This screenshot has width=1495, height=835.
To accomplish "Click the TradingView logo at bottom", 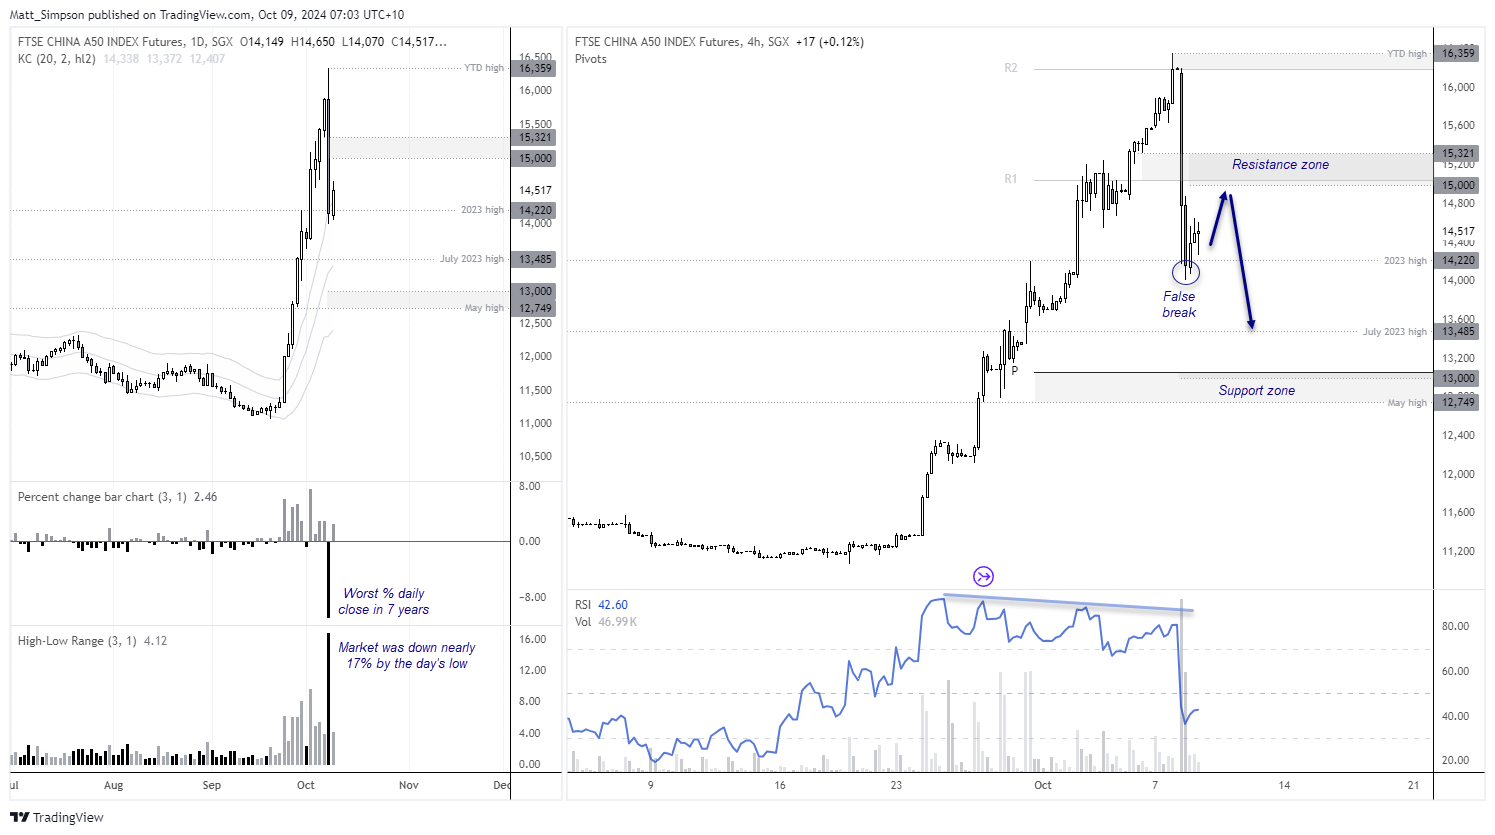I will [57, 817].
